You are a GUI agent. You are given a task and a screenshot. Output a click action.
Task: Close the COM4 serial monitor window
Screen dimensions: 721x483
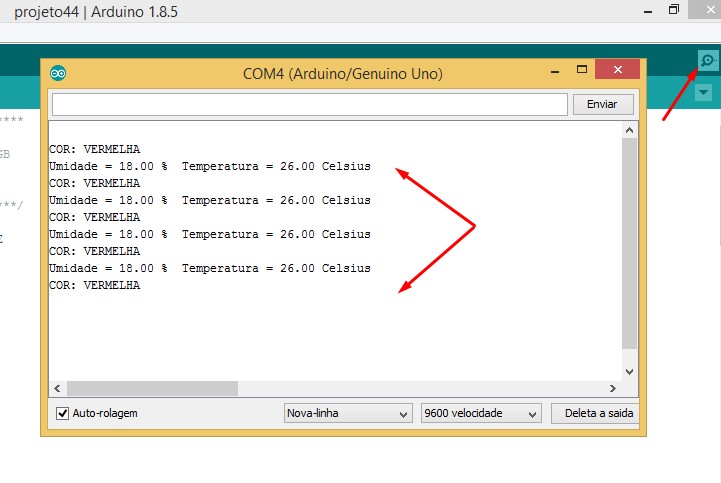pyautogui.click(x=618, y=69)
